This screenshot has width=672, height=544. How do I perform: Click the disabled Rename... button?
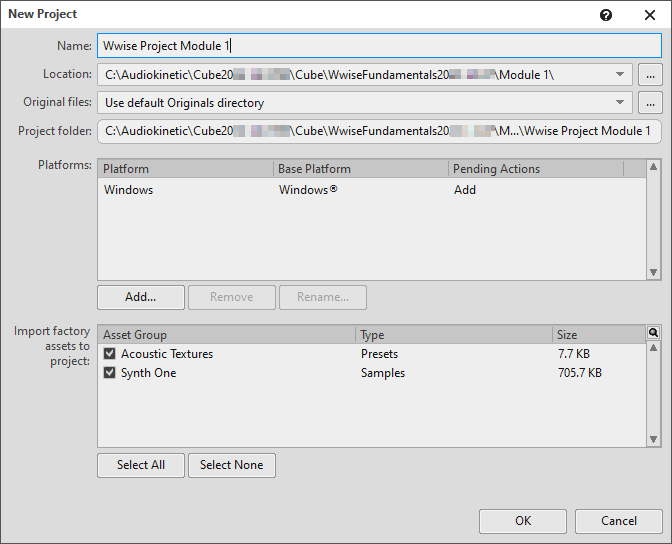tap(323, 297)
